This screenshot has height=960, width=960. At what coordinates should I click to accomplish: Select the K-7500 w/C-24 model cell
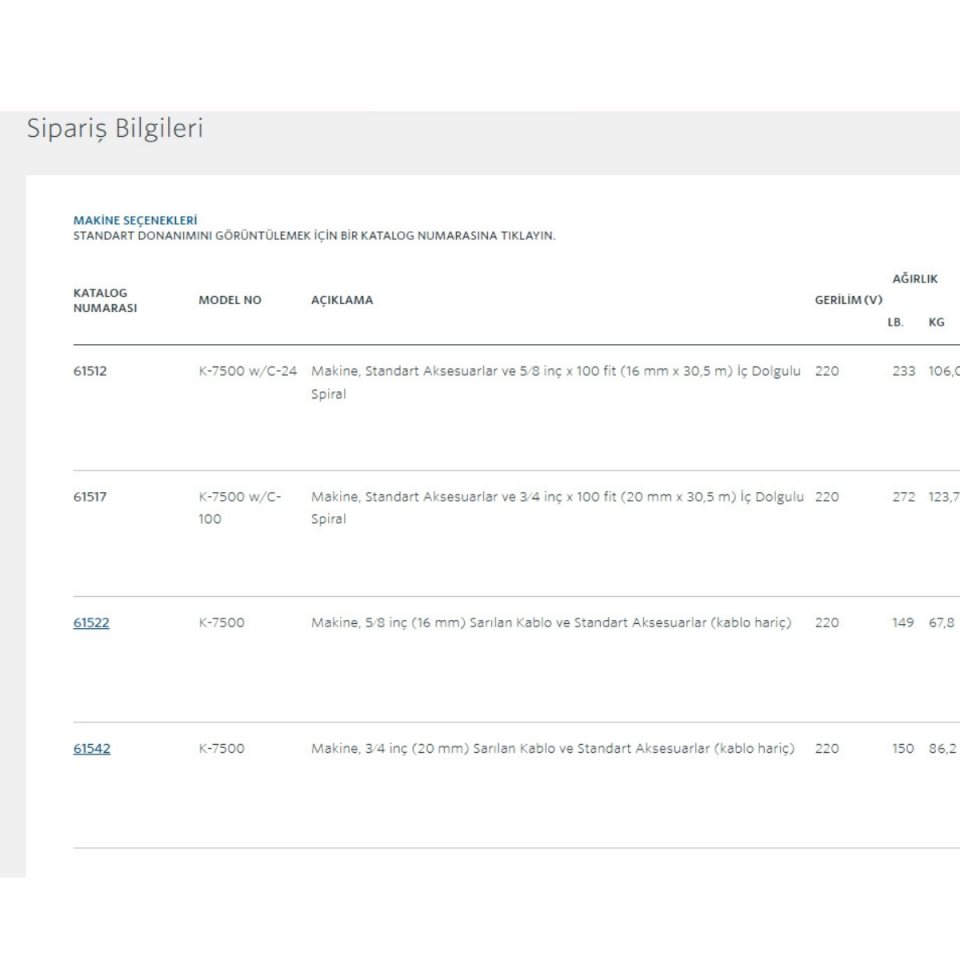[247, 371]
